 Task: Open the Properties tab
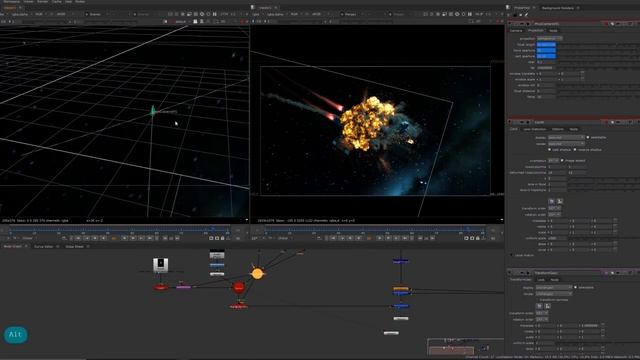coord(522,8)
